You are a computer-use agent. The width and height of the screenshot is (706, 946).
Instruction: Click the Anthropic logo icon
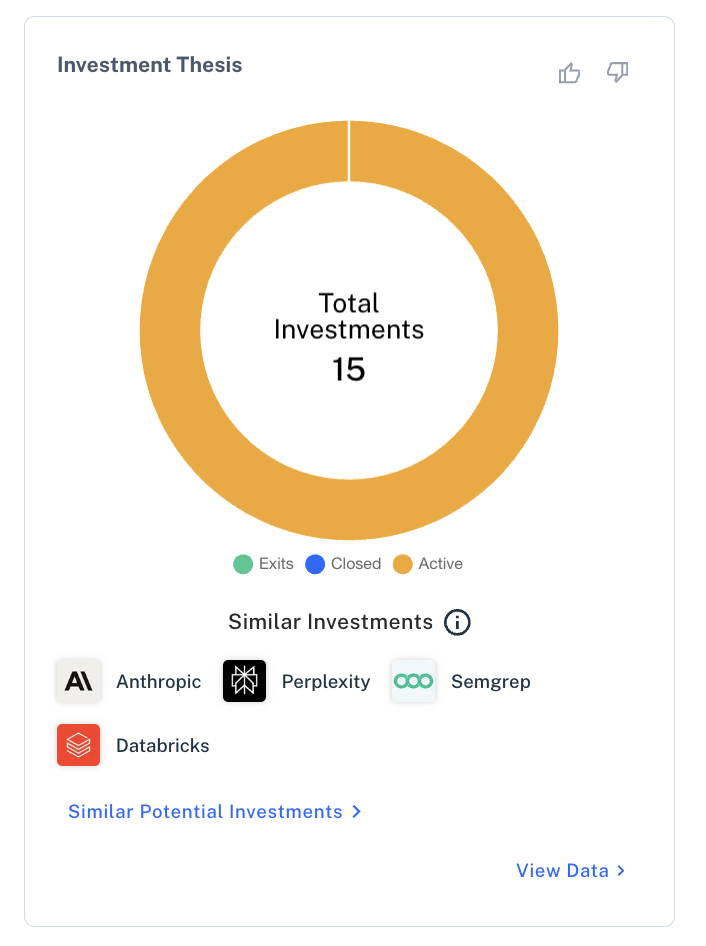(78, 682)
